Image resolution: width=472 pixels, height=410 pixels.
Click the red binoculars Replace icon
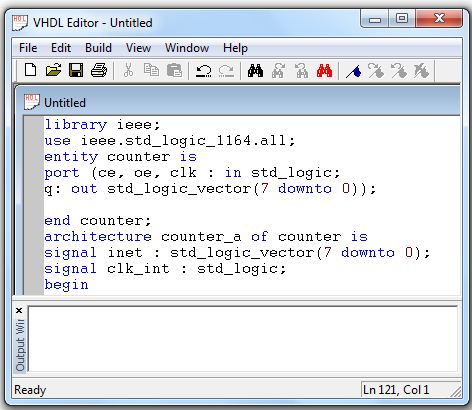pyautogui.click(x=324, y=70)
